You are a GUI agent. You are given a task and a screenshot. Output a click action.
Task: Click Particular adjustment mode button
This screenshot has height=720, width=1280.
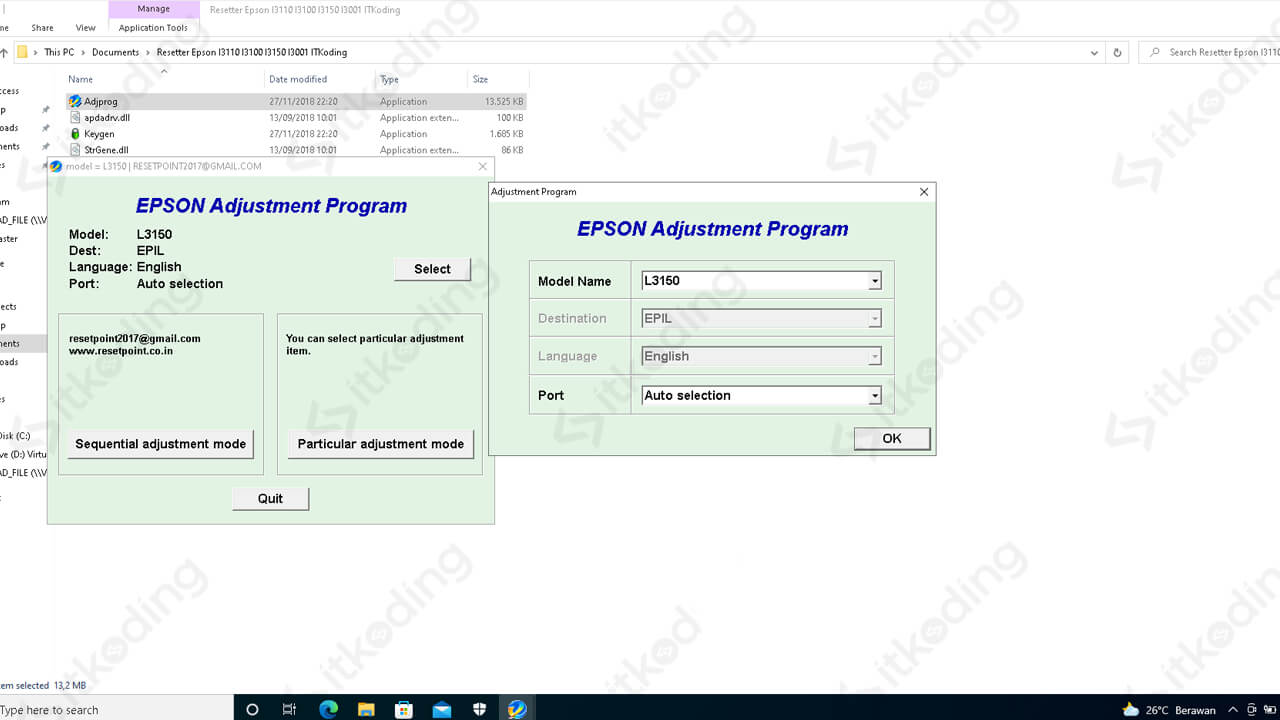point(381,444)
